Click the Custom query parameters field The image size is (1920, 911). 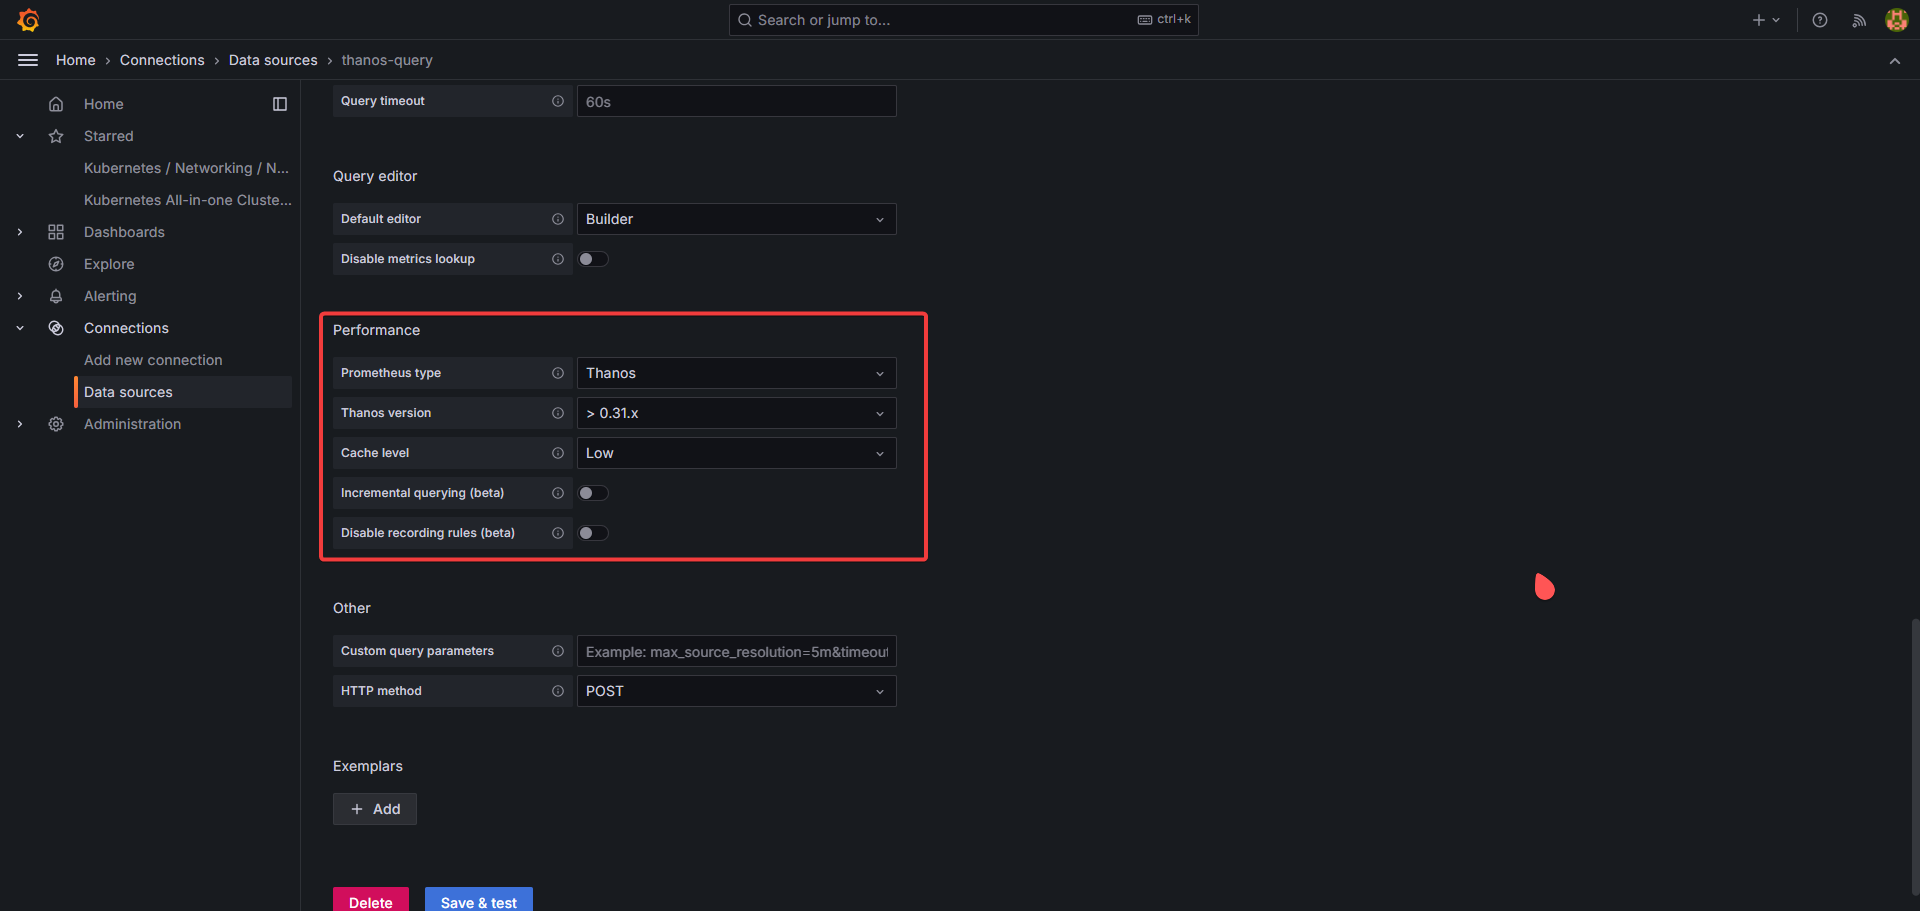tap(736, 652)
